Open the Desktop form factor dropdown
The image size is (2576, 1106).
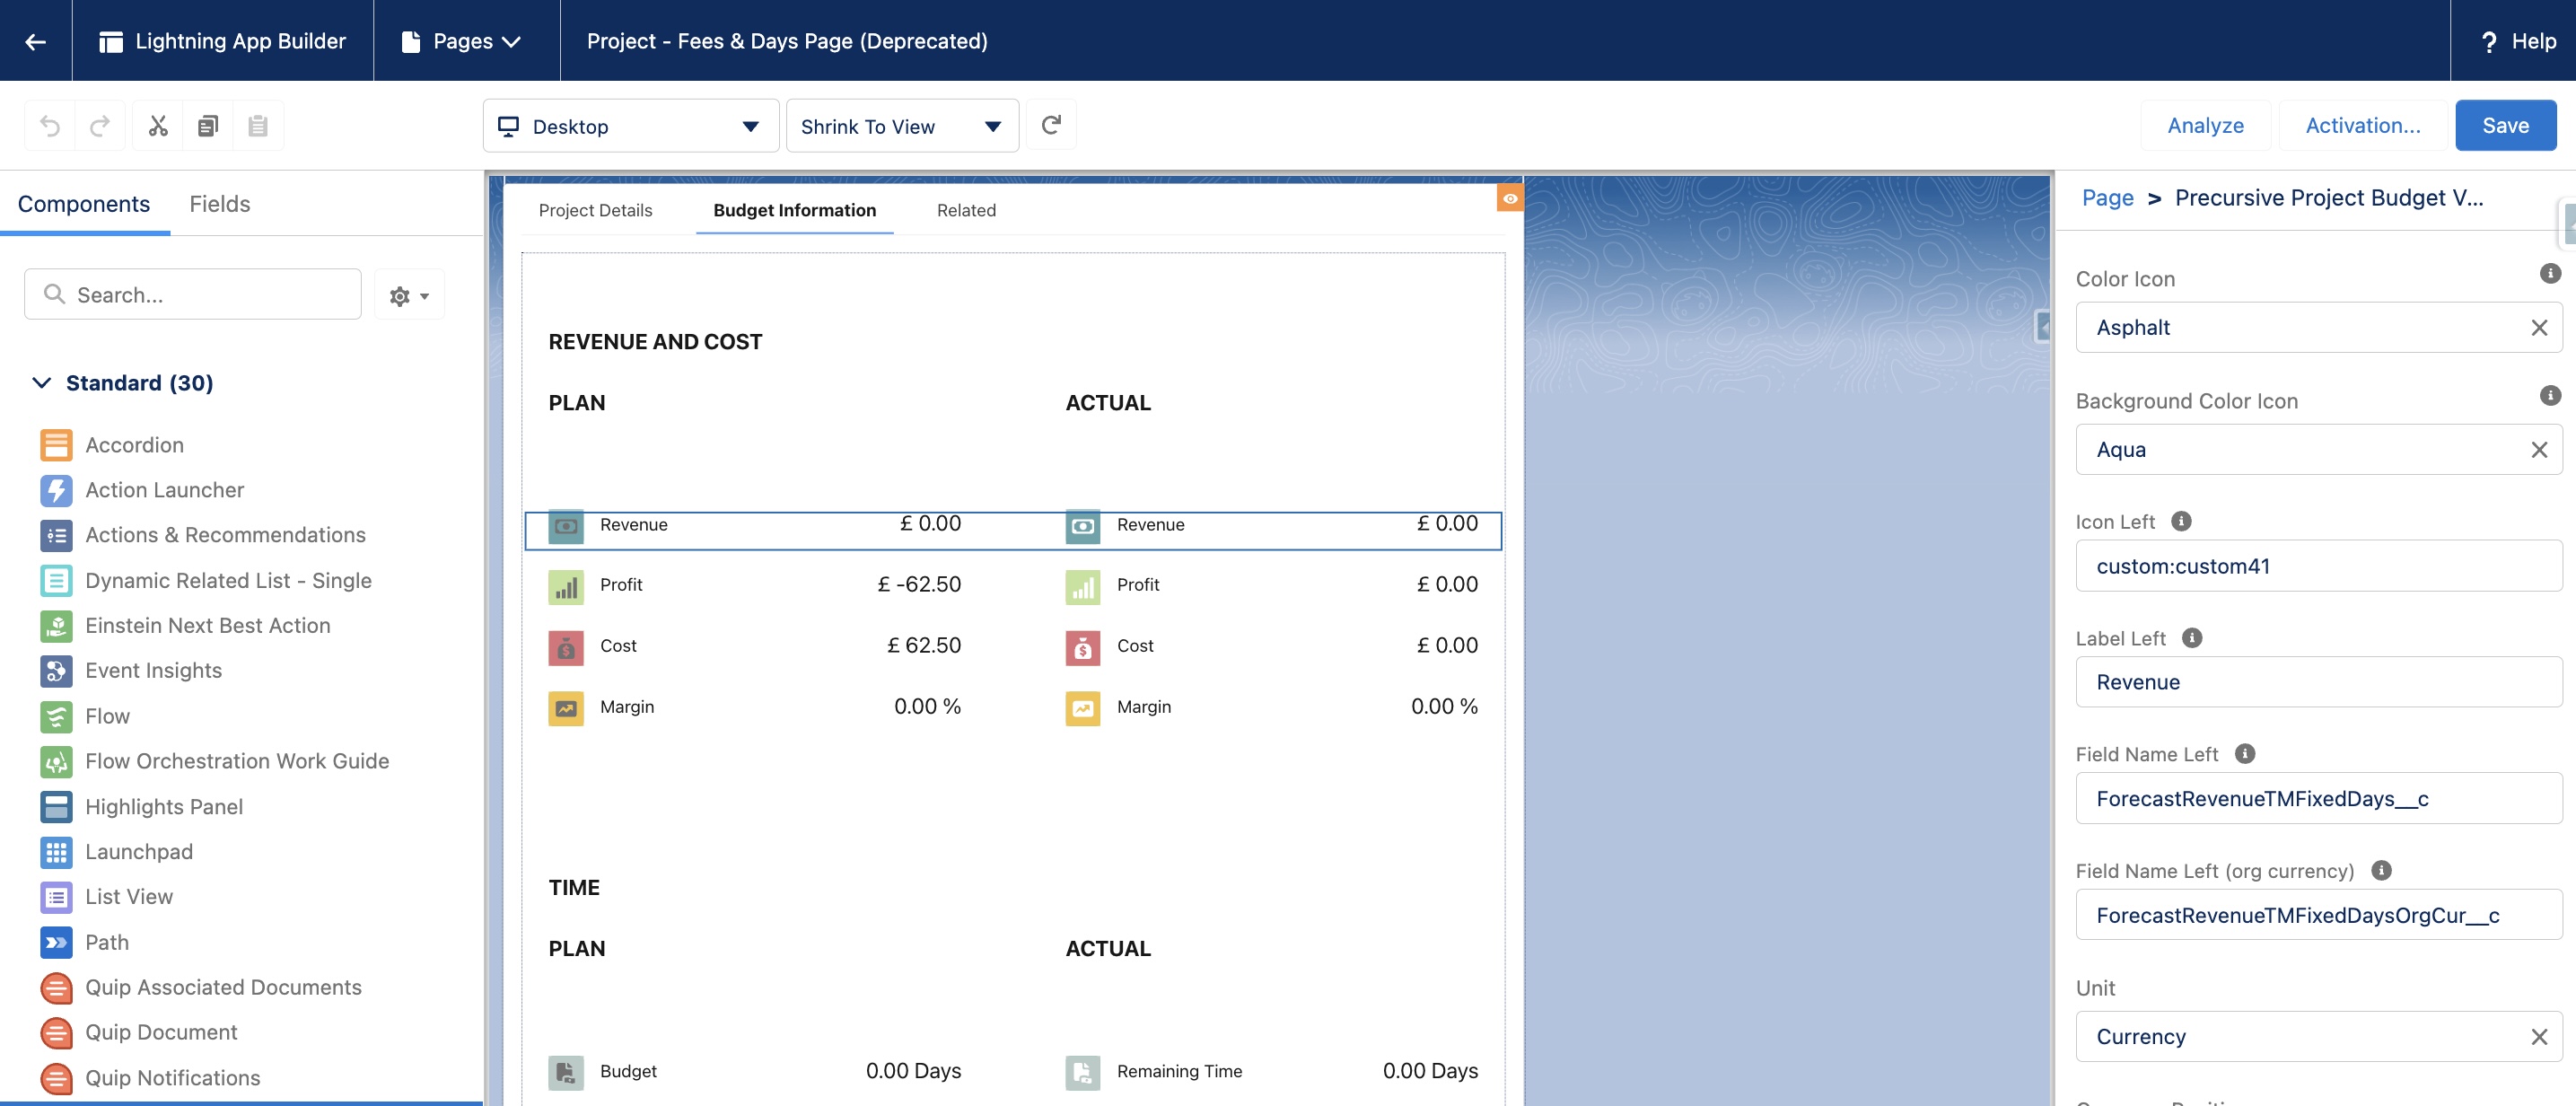tap(631, 126)
